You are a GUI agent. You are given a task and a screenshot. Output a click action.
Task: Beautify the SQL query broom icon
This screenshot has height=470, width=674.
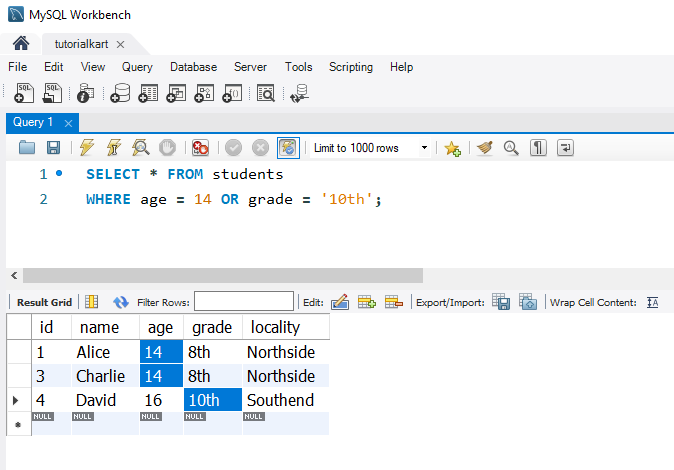(x=485, y=147)
